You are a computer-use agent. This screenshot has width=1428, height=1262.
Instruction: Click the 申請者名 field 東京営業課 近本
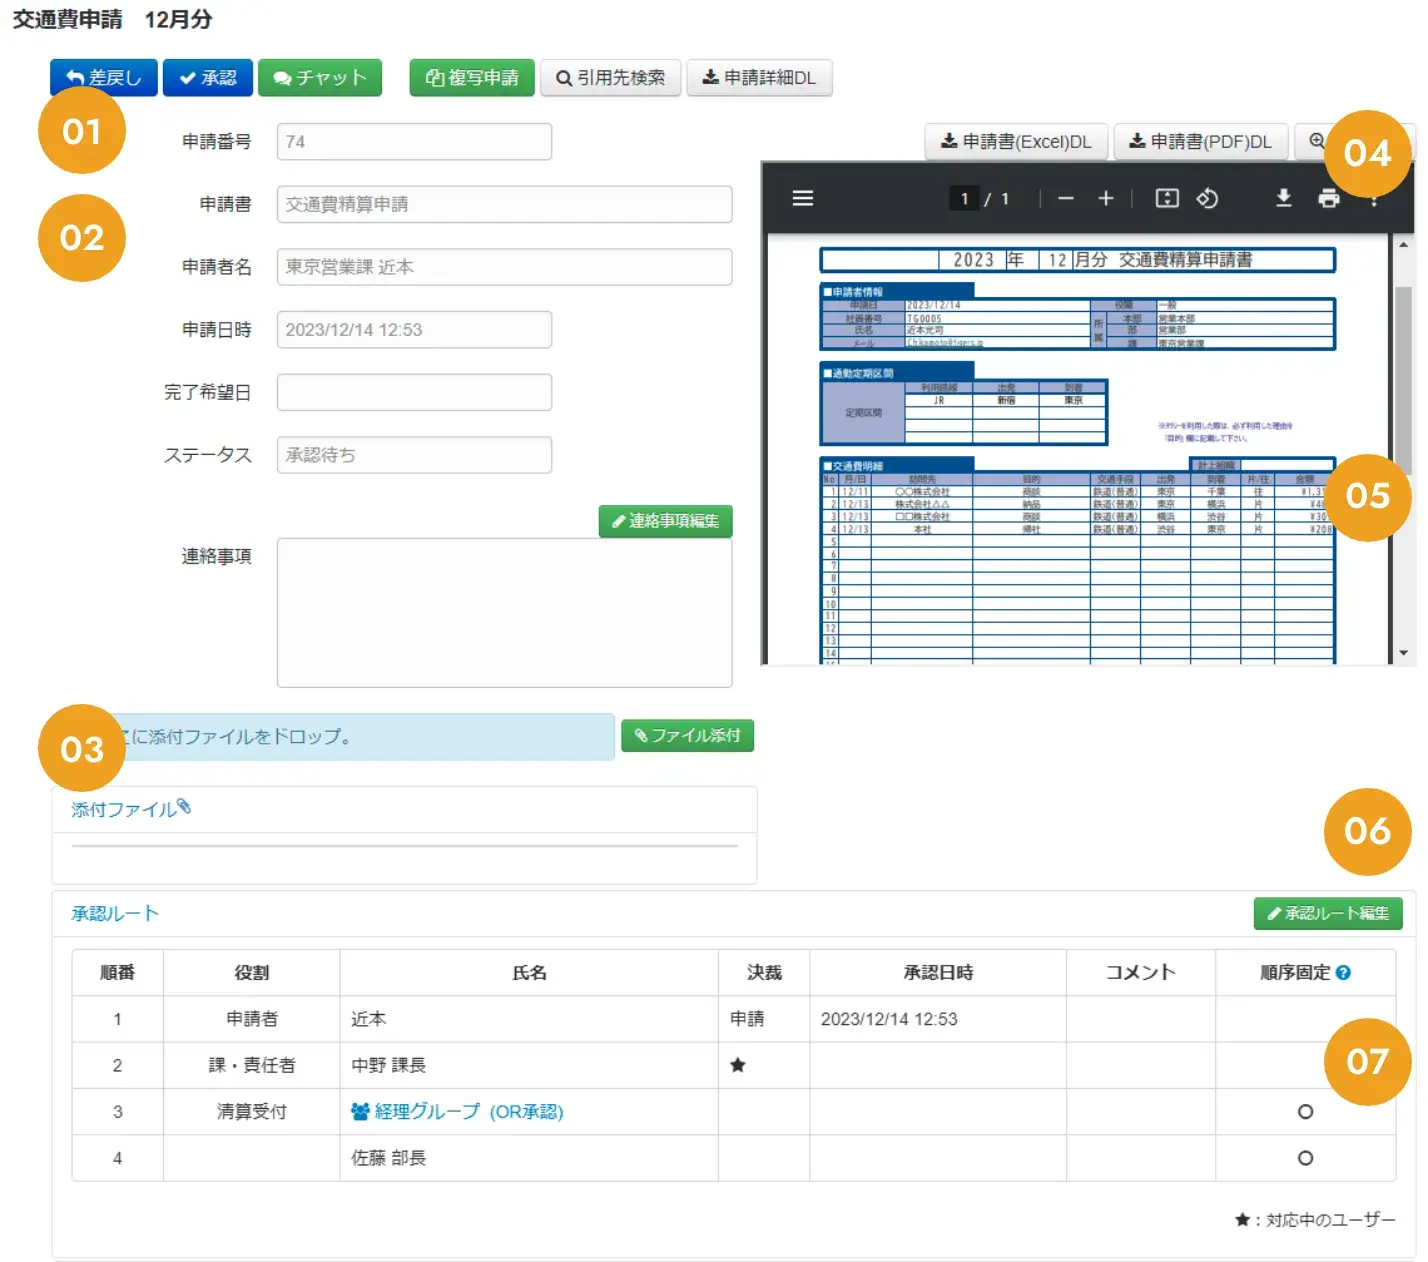(x=504, y=267)
